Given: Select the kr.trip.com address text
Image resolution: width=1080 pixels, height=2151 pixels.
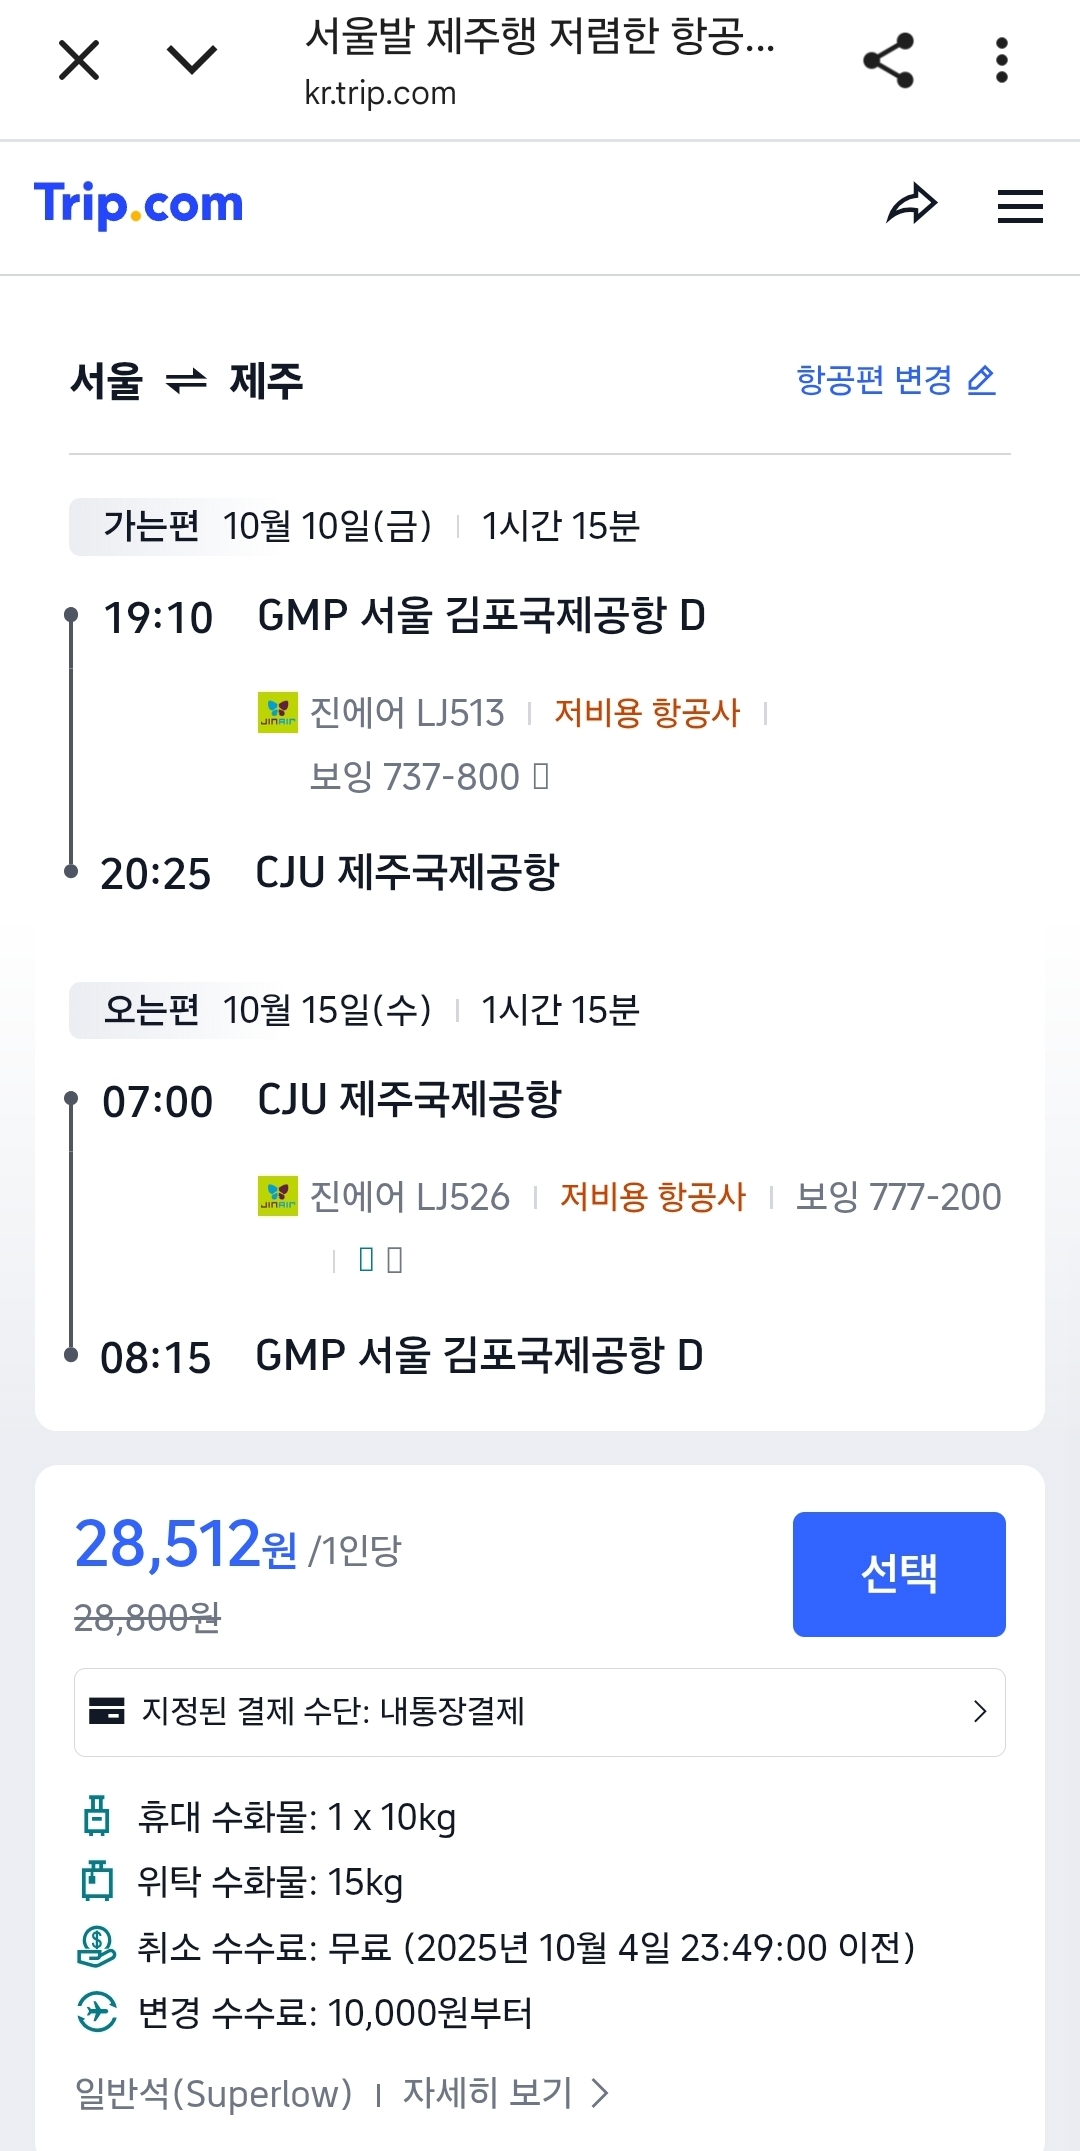Looking at the screenshot, I should (x=380, y=93).
